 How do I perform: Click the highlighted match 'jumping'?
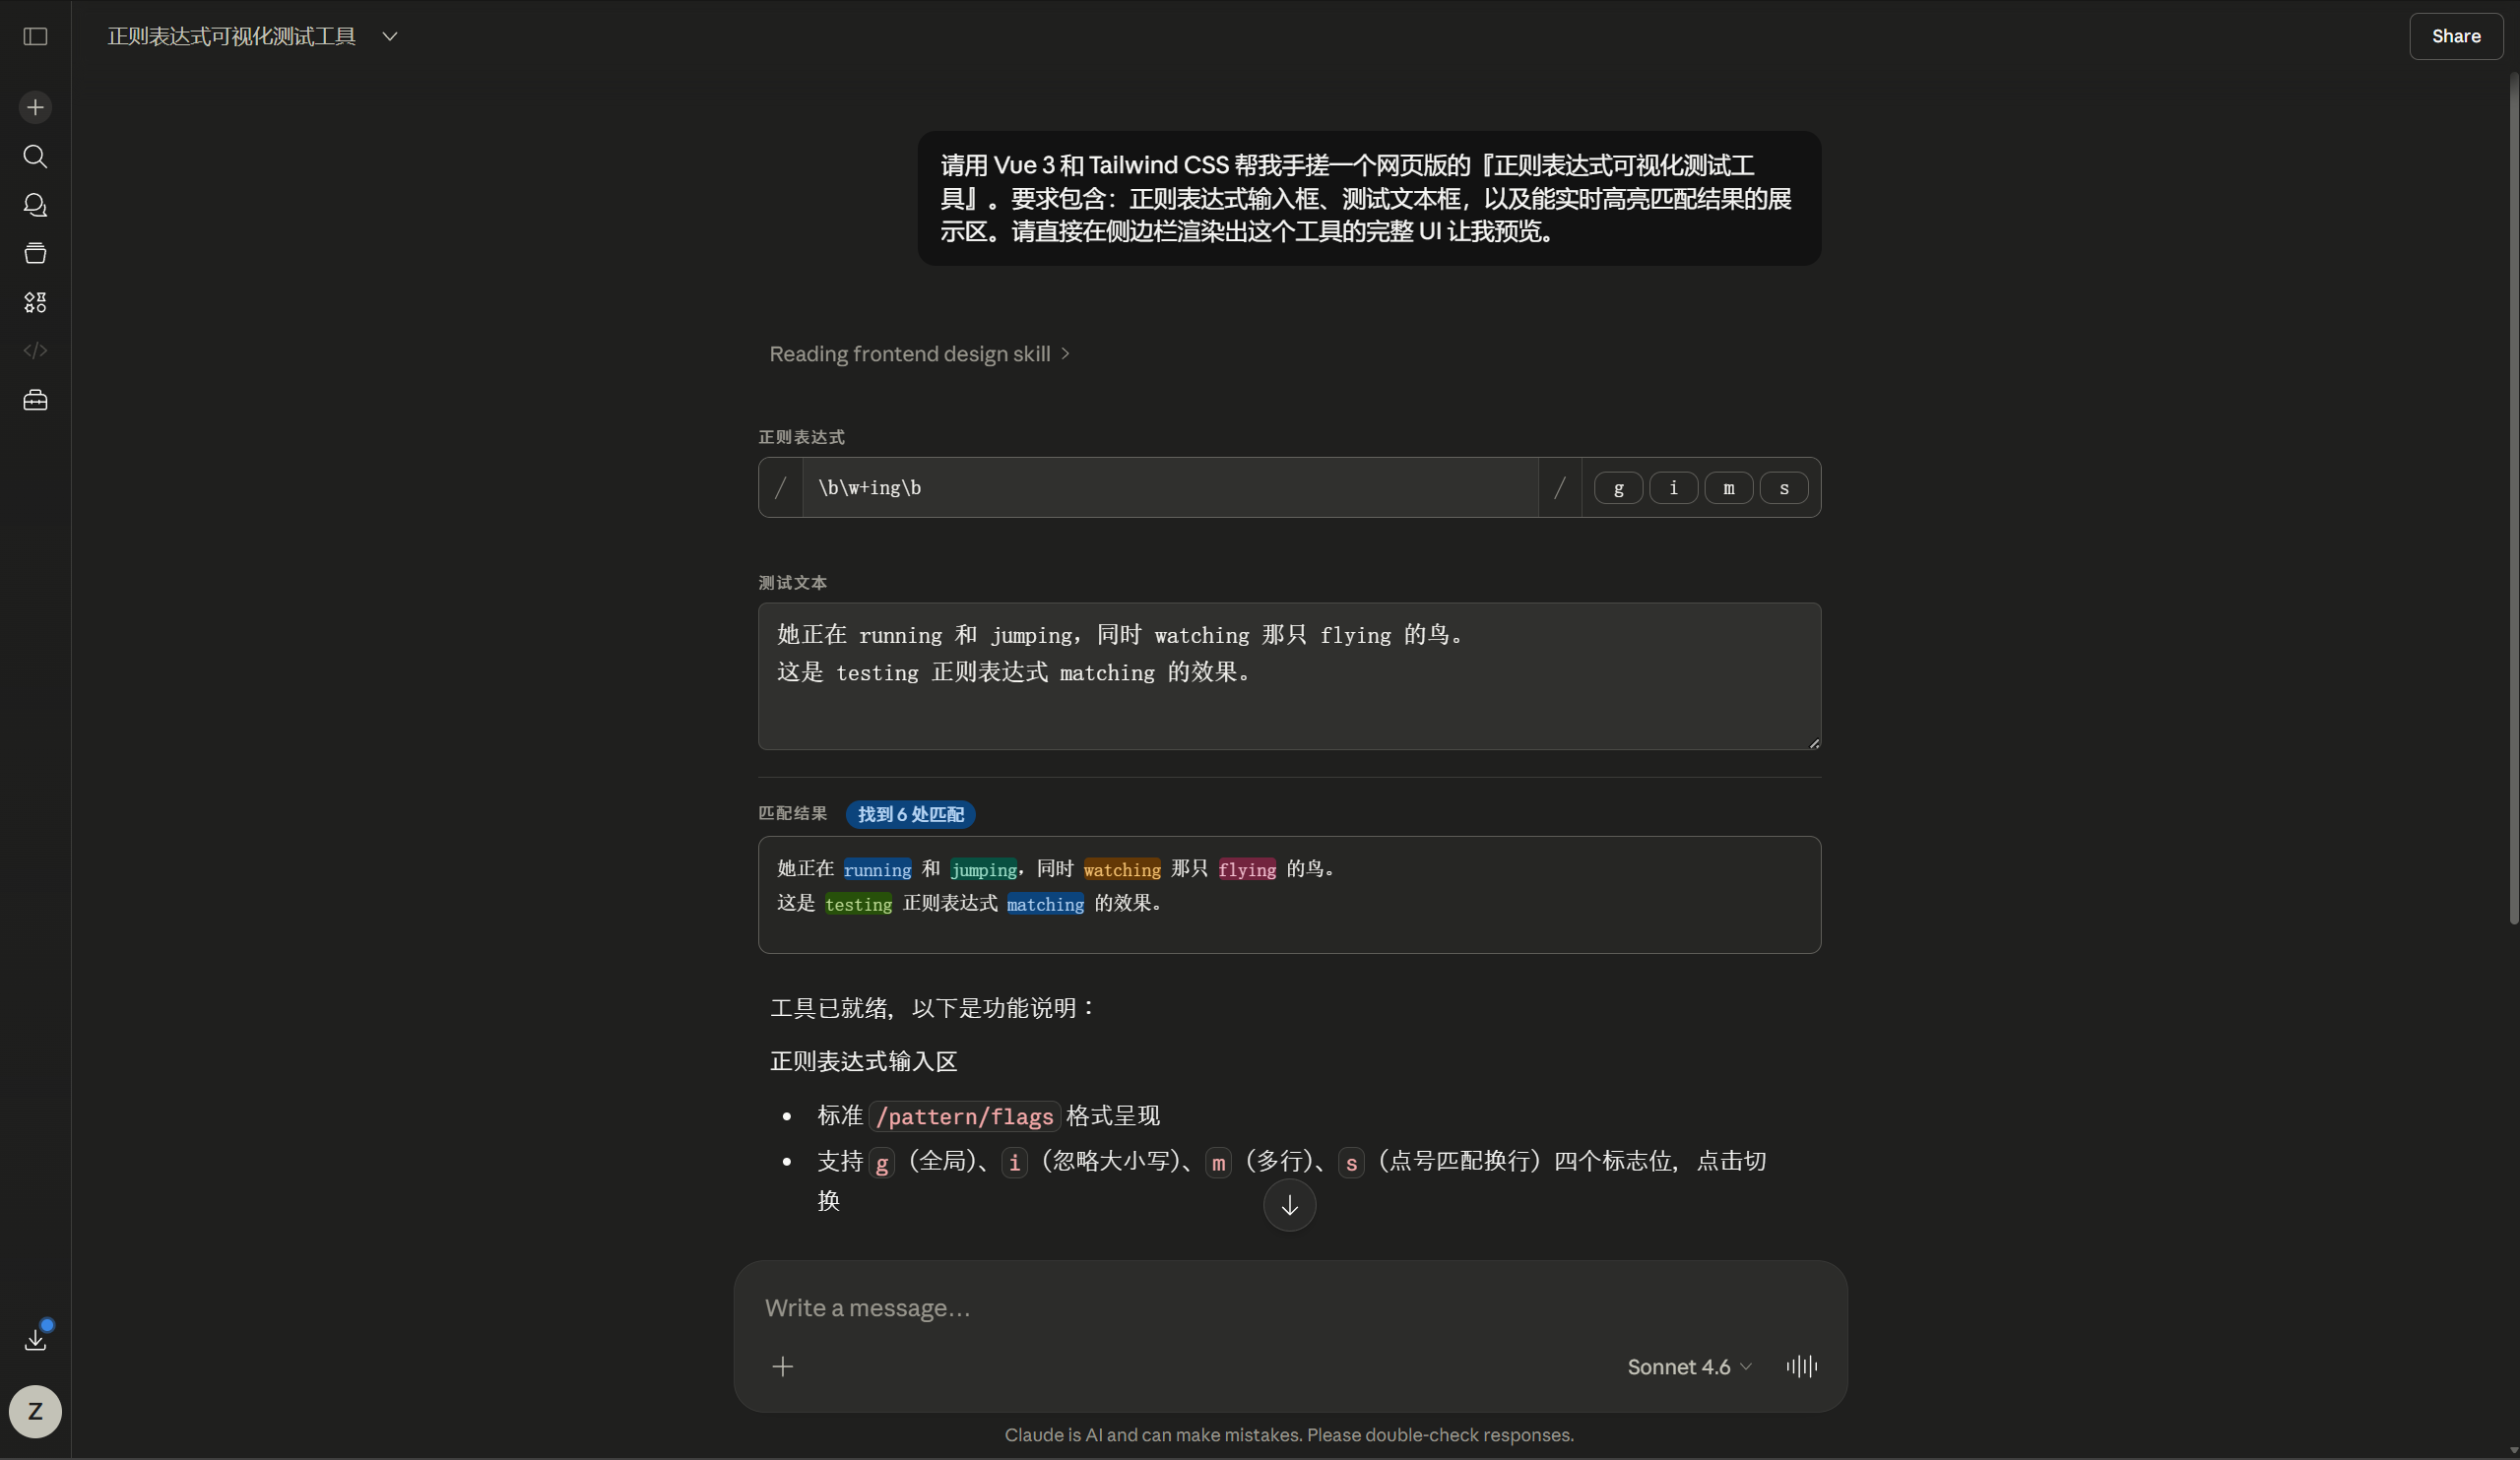[984, 869]
